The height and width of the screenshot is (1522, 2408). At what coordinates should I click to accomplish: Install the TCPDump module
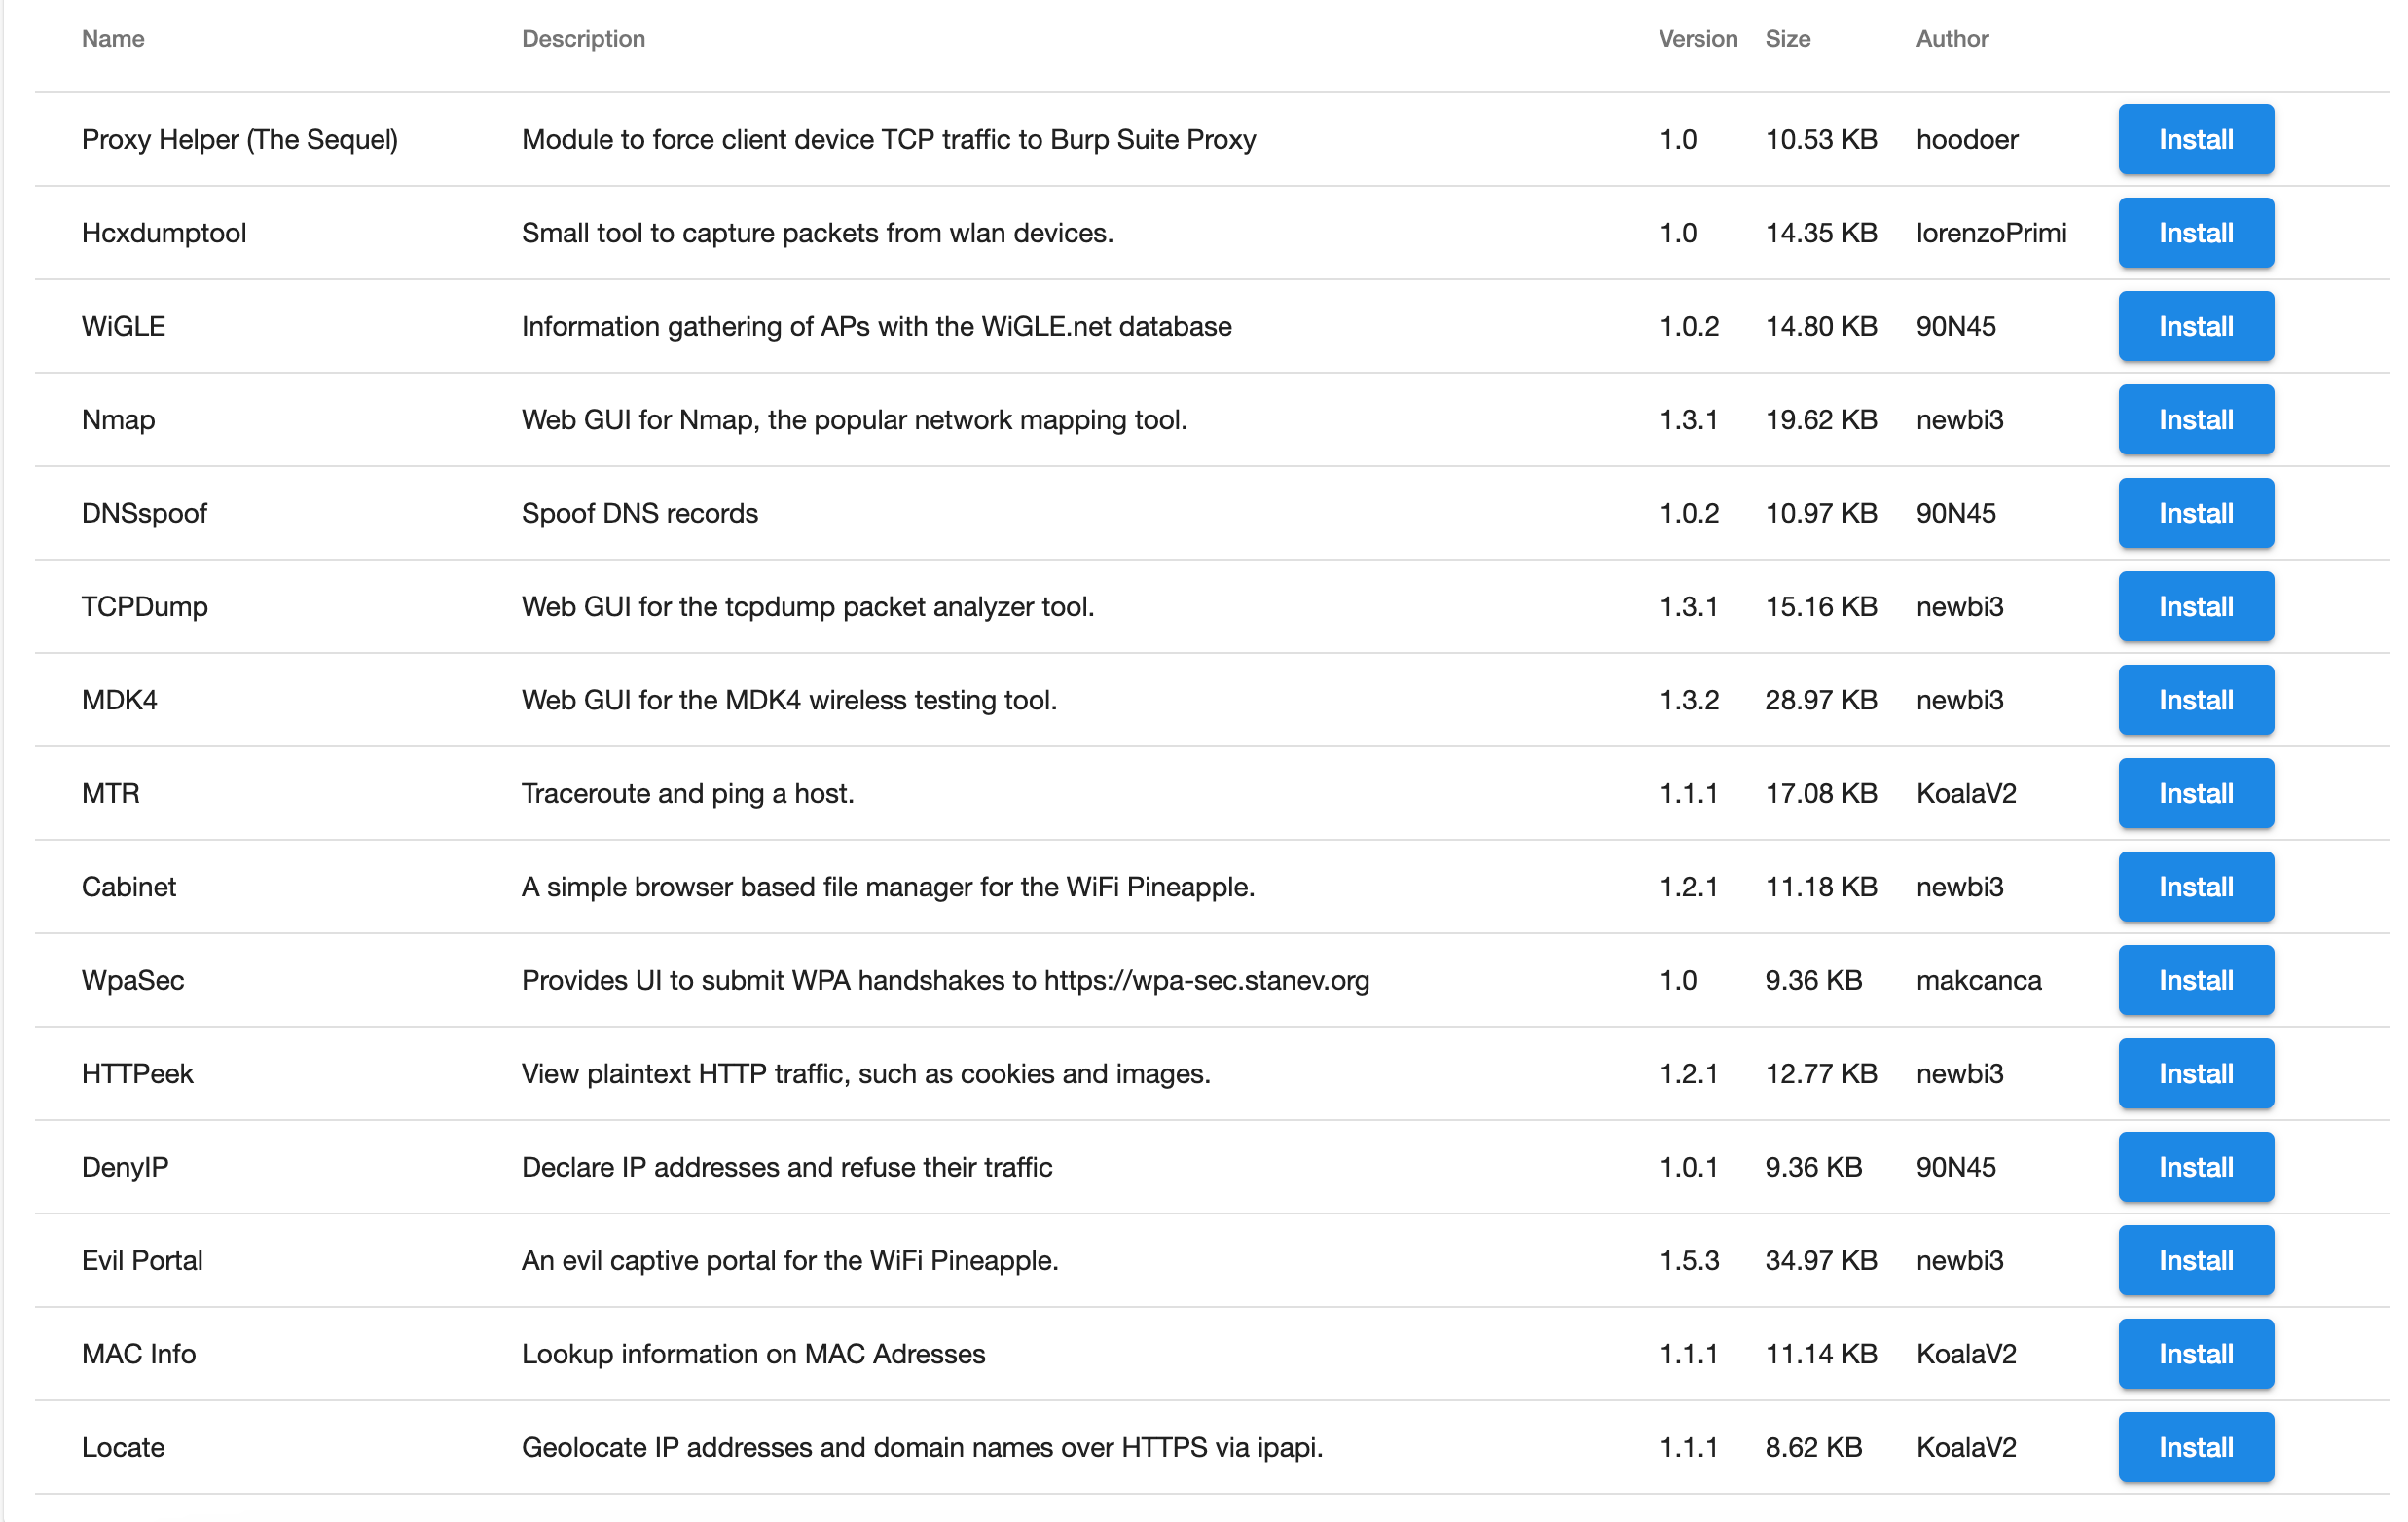coord(2195,606)
